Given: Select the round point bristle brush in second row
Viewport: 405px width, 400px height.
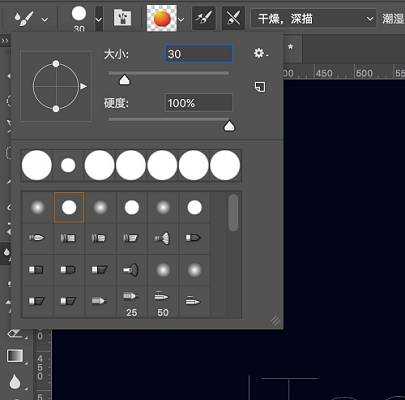Looking at the screenshot, I should (37, 238).
